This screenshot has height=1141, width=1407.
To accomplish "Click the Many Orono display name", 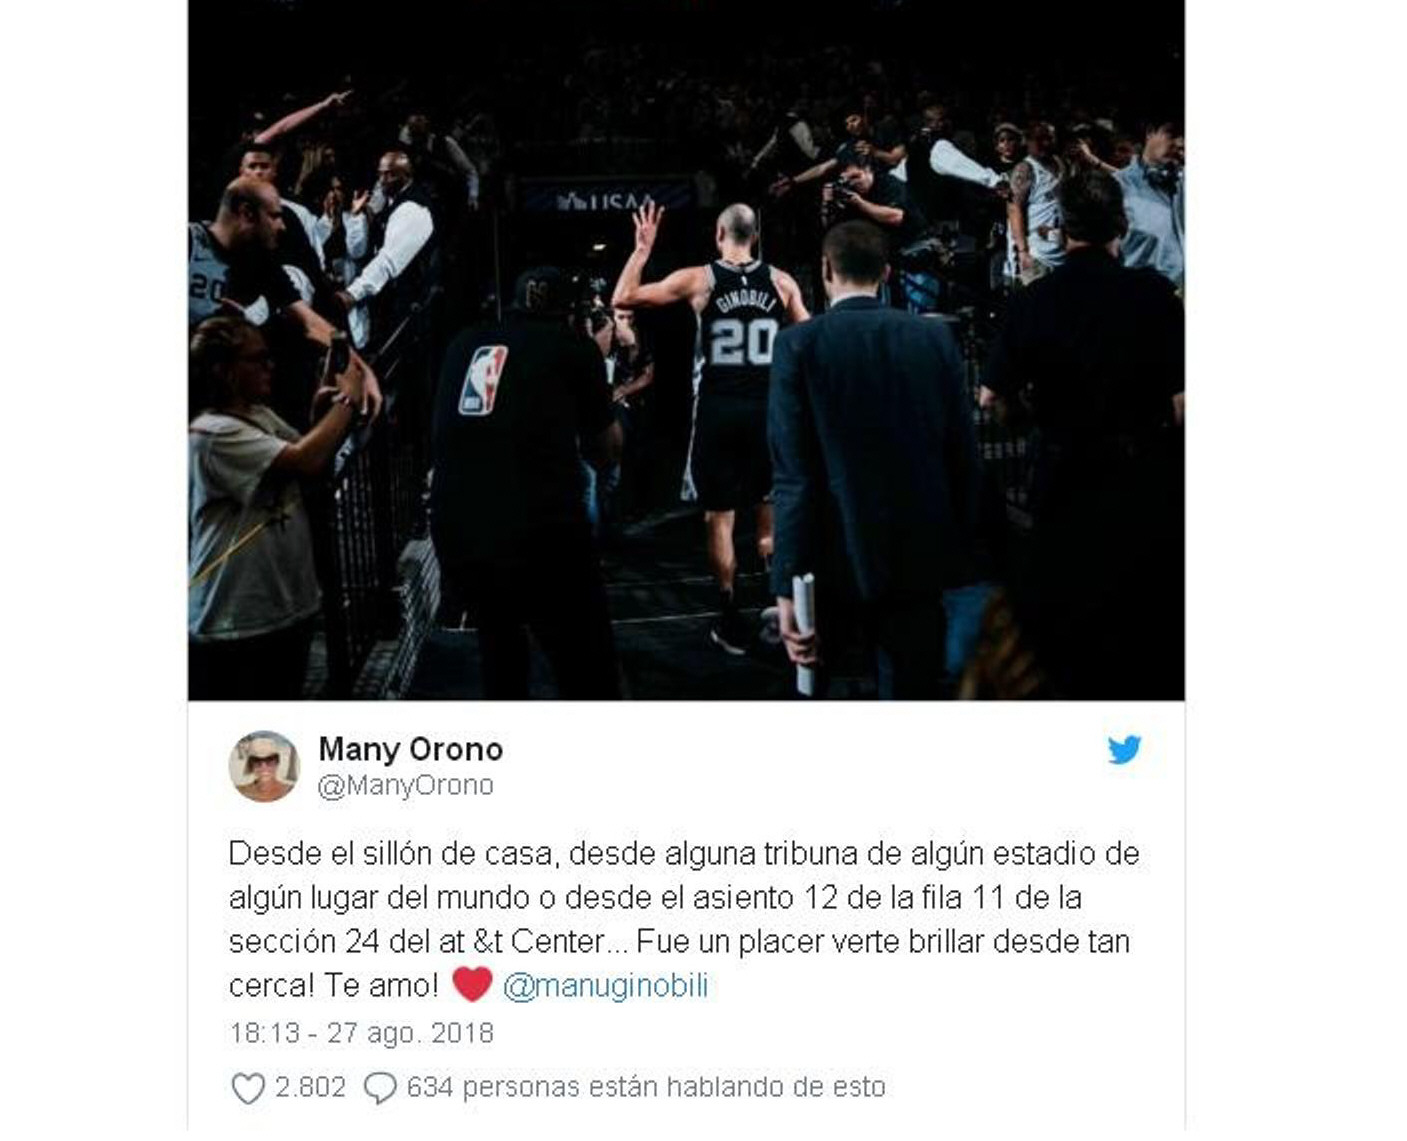I will 410,749.
